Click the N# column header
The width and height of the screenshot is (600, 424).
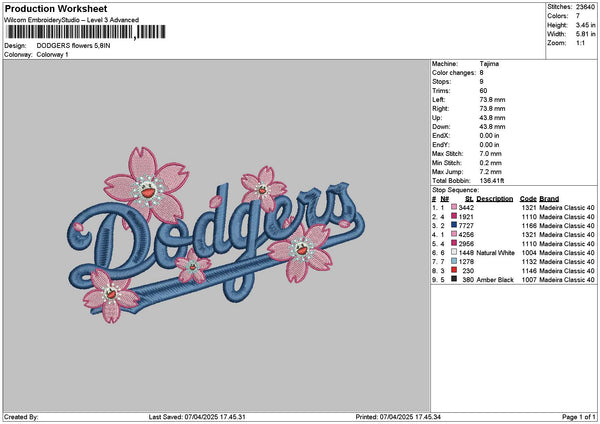click(444, 199)
